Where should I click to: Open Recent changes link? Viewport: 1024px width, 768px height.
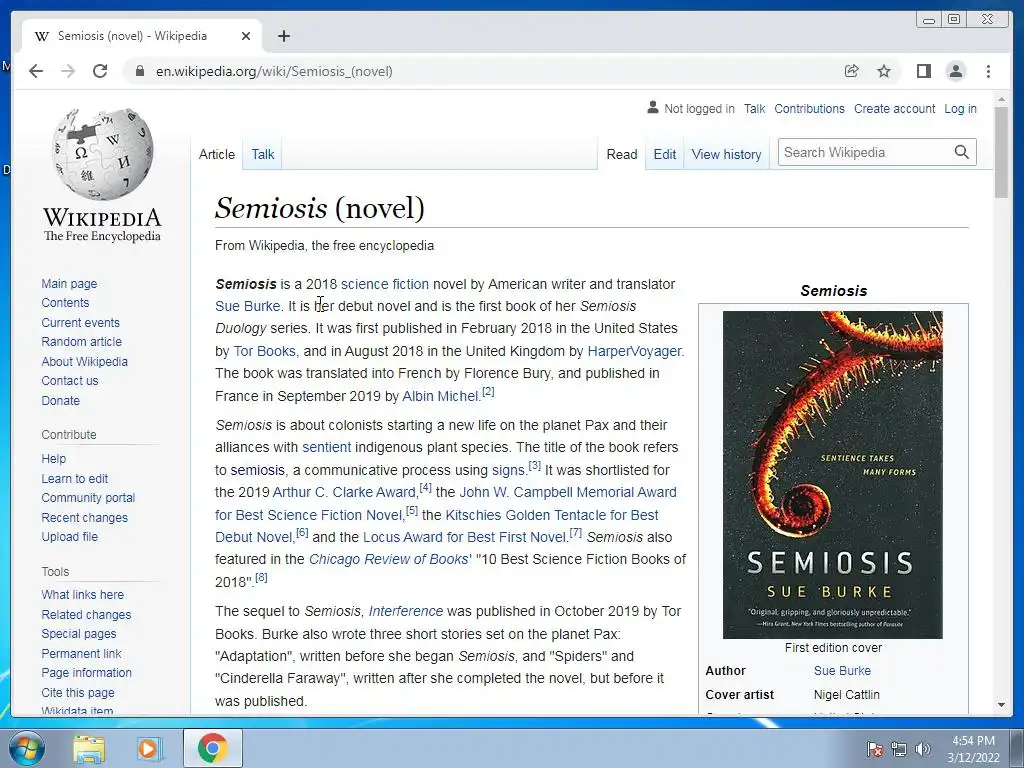84,517
